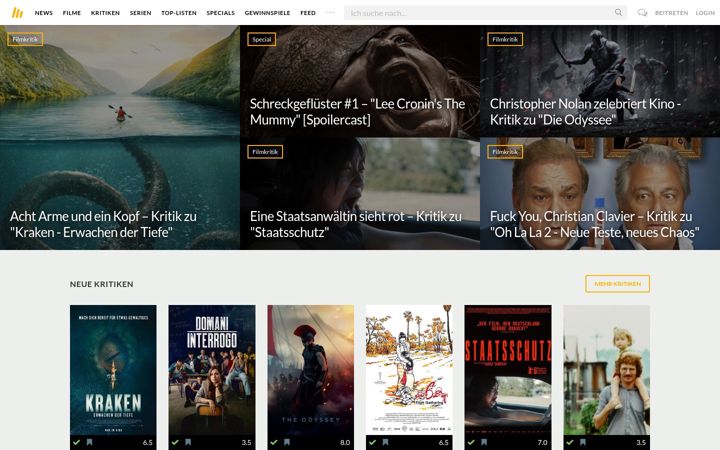Open the Domani Interrogo movie poster
This screenshot has height=450, width=720.
coord(212,370)
